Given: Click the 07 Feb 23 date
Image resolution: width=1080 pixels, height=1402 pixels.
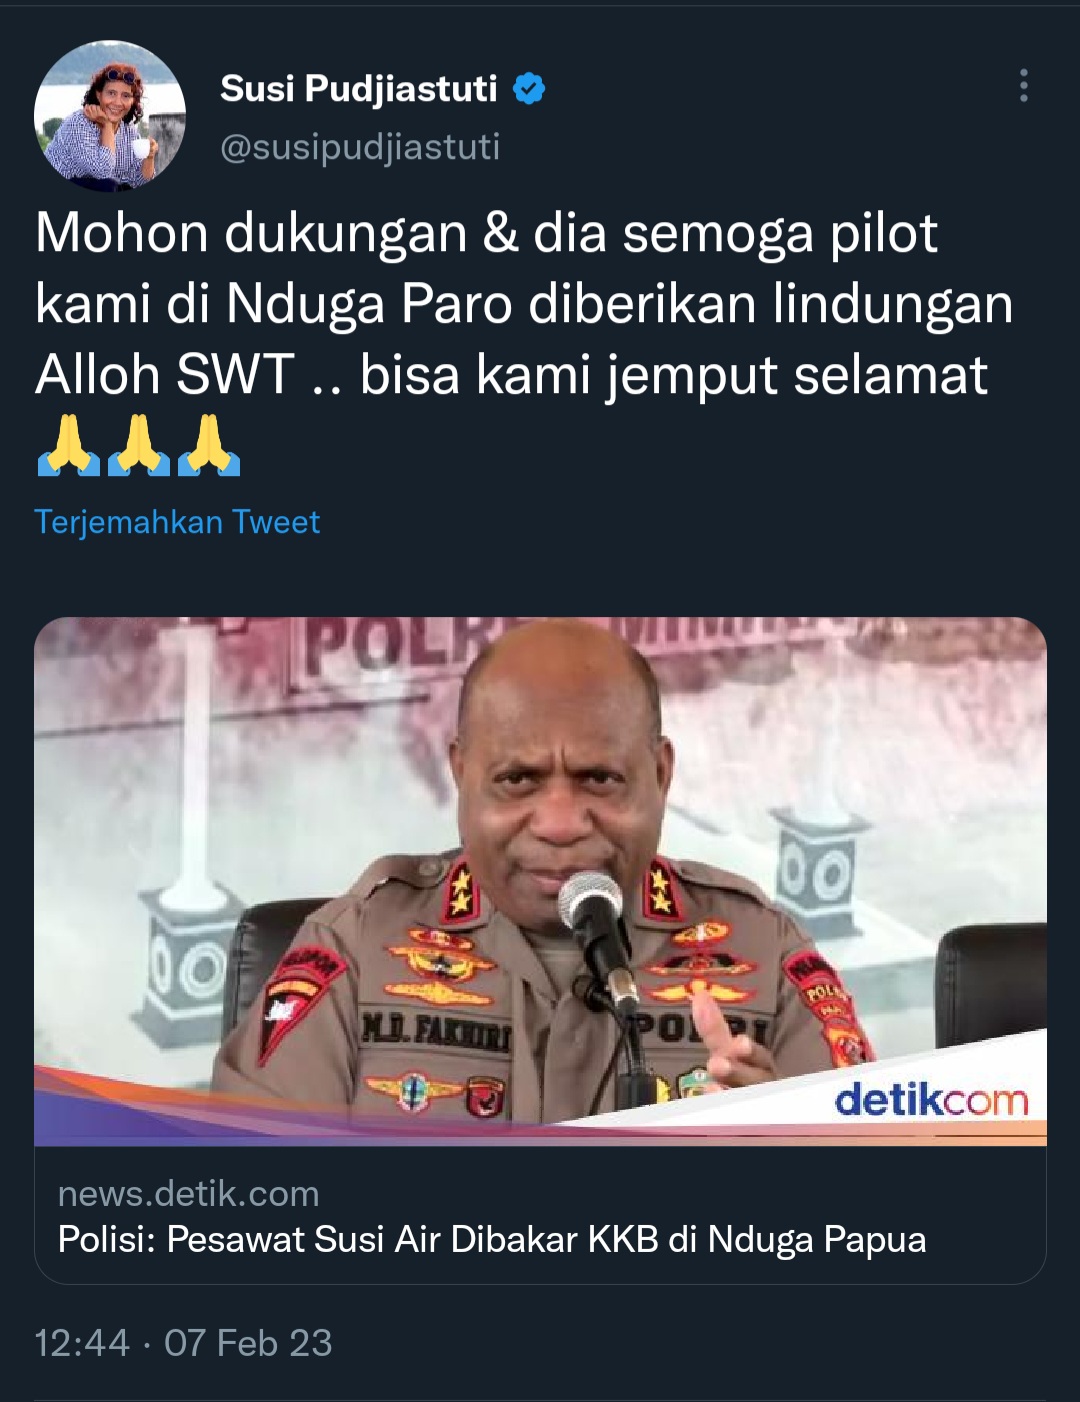Looking at the screenshot, I should pos(248,1343).
